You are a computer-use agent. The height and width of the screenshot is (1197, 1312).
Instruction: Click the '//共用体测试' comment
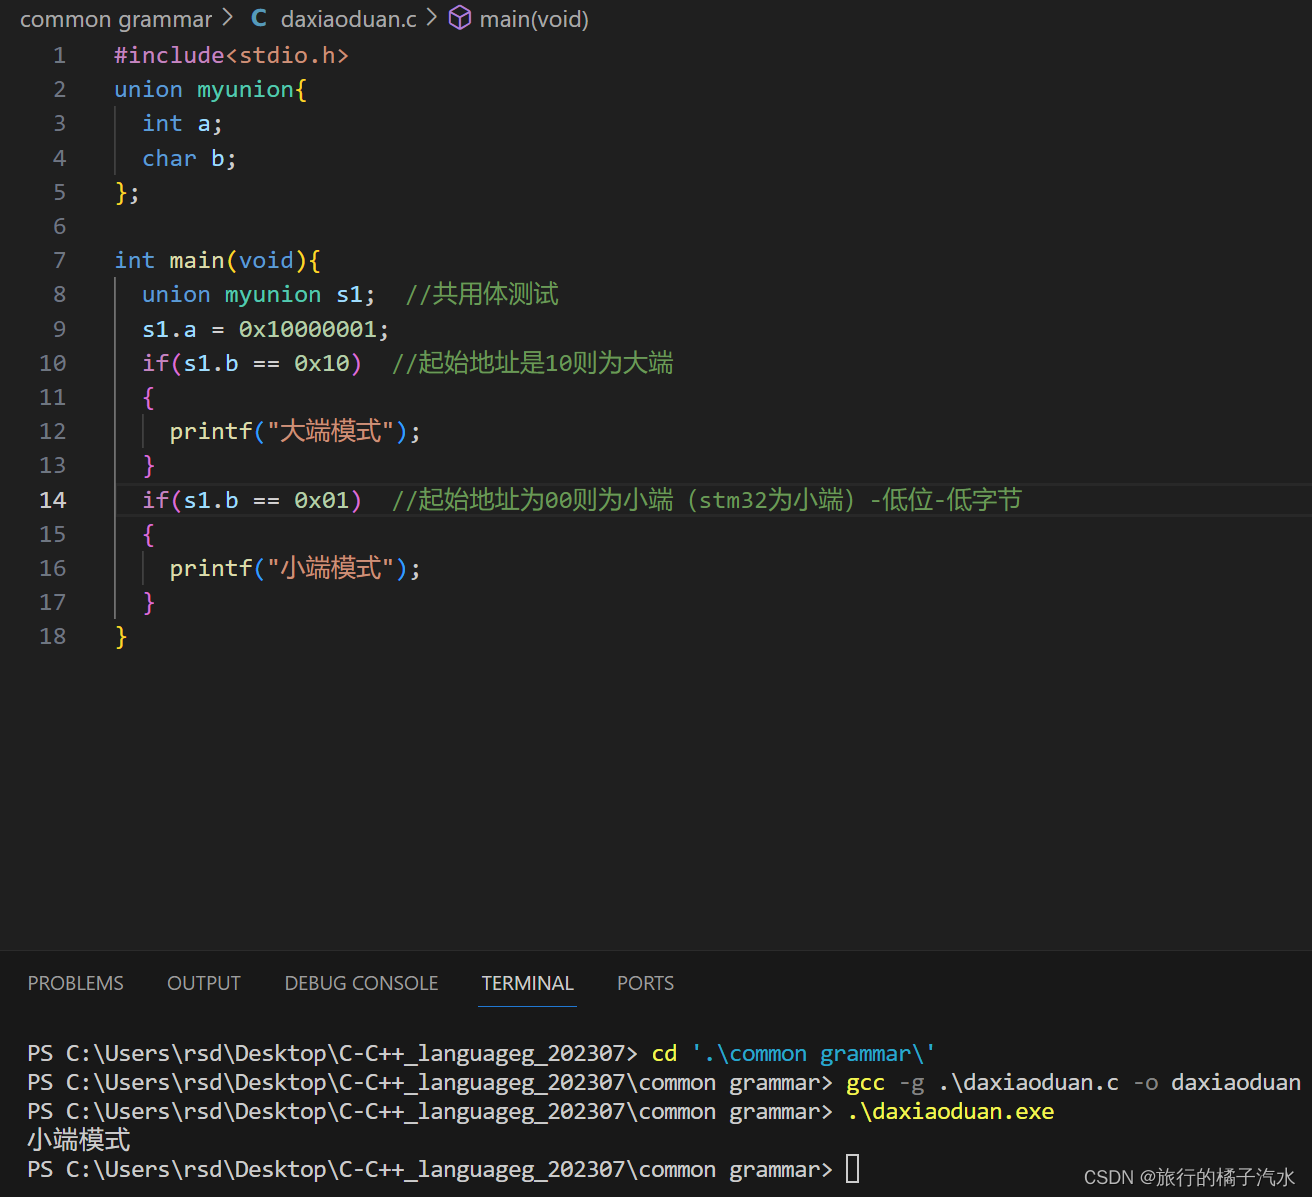click(482, 294)
